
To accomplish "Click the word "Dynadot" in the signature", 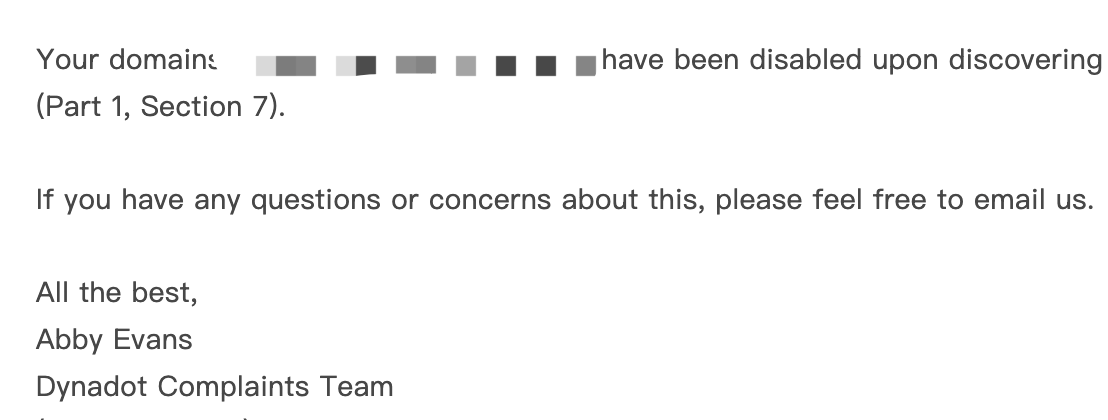I will 93,386.
